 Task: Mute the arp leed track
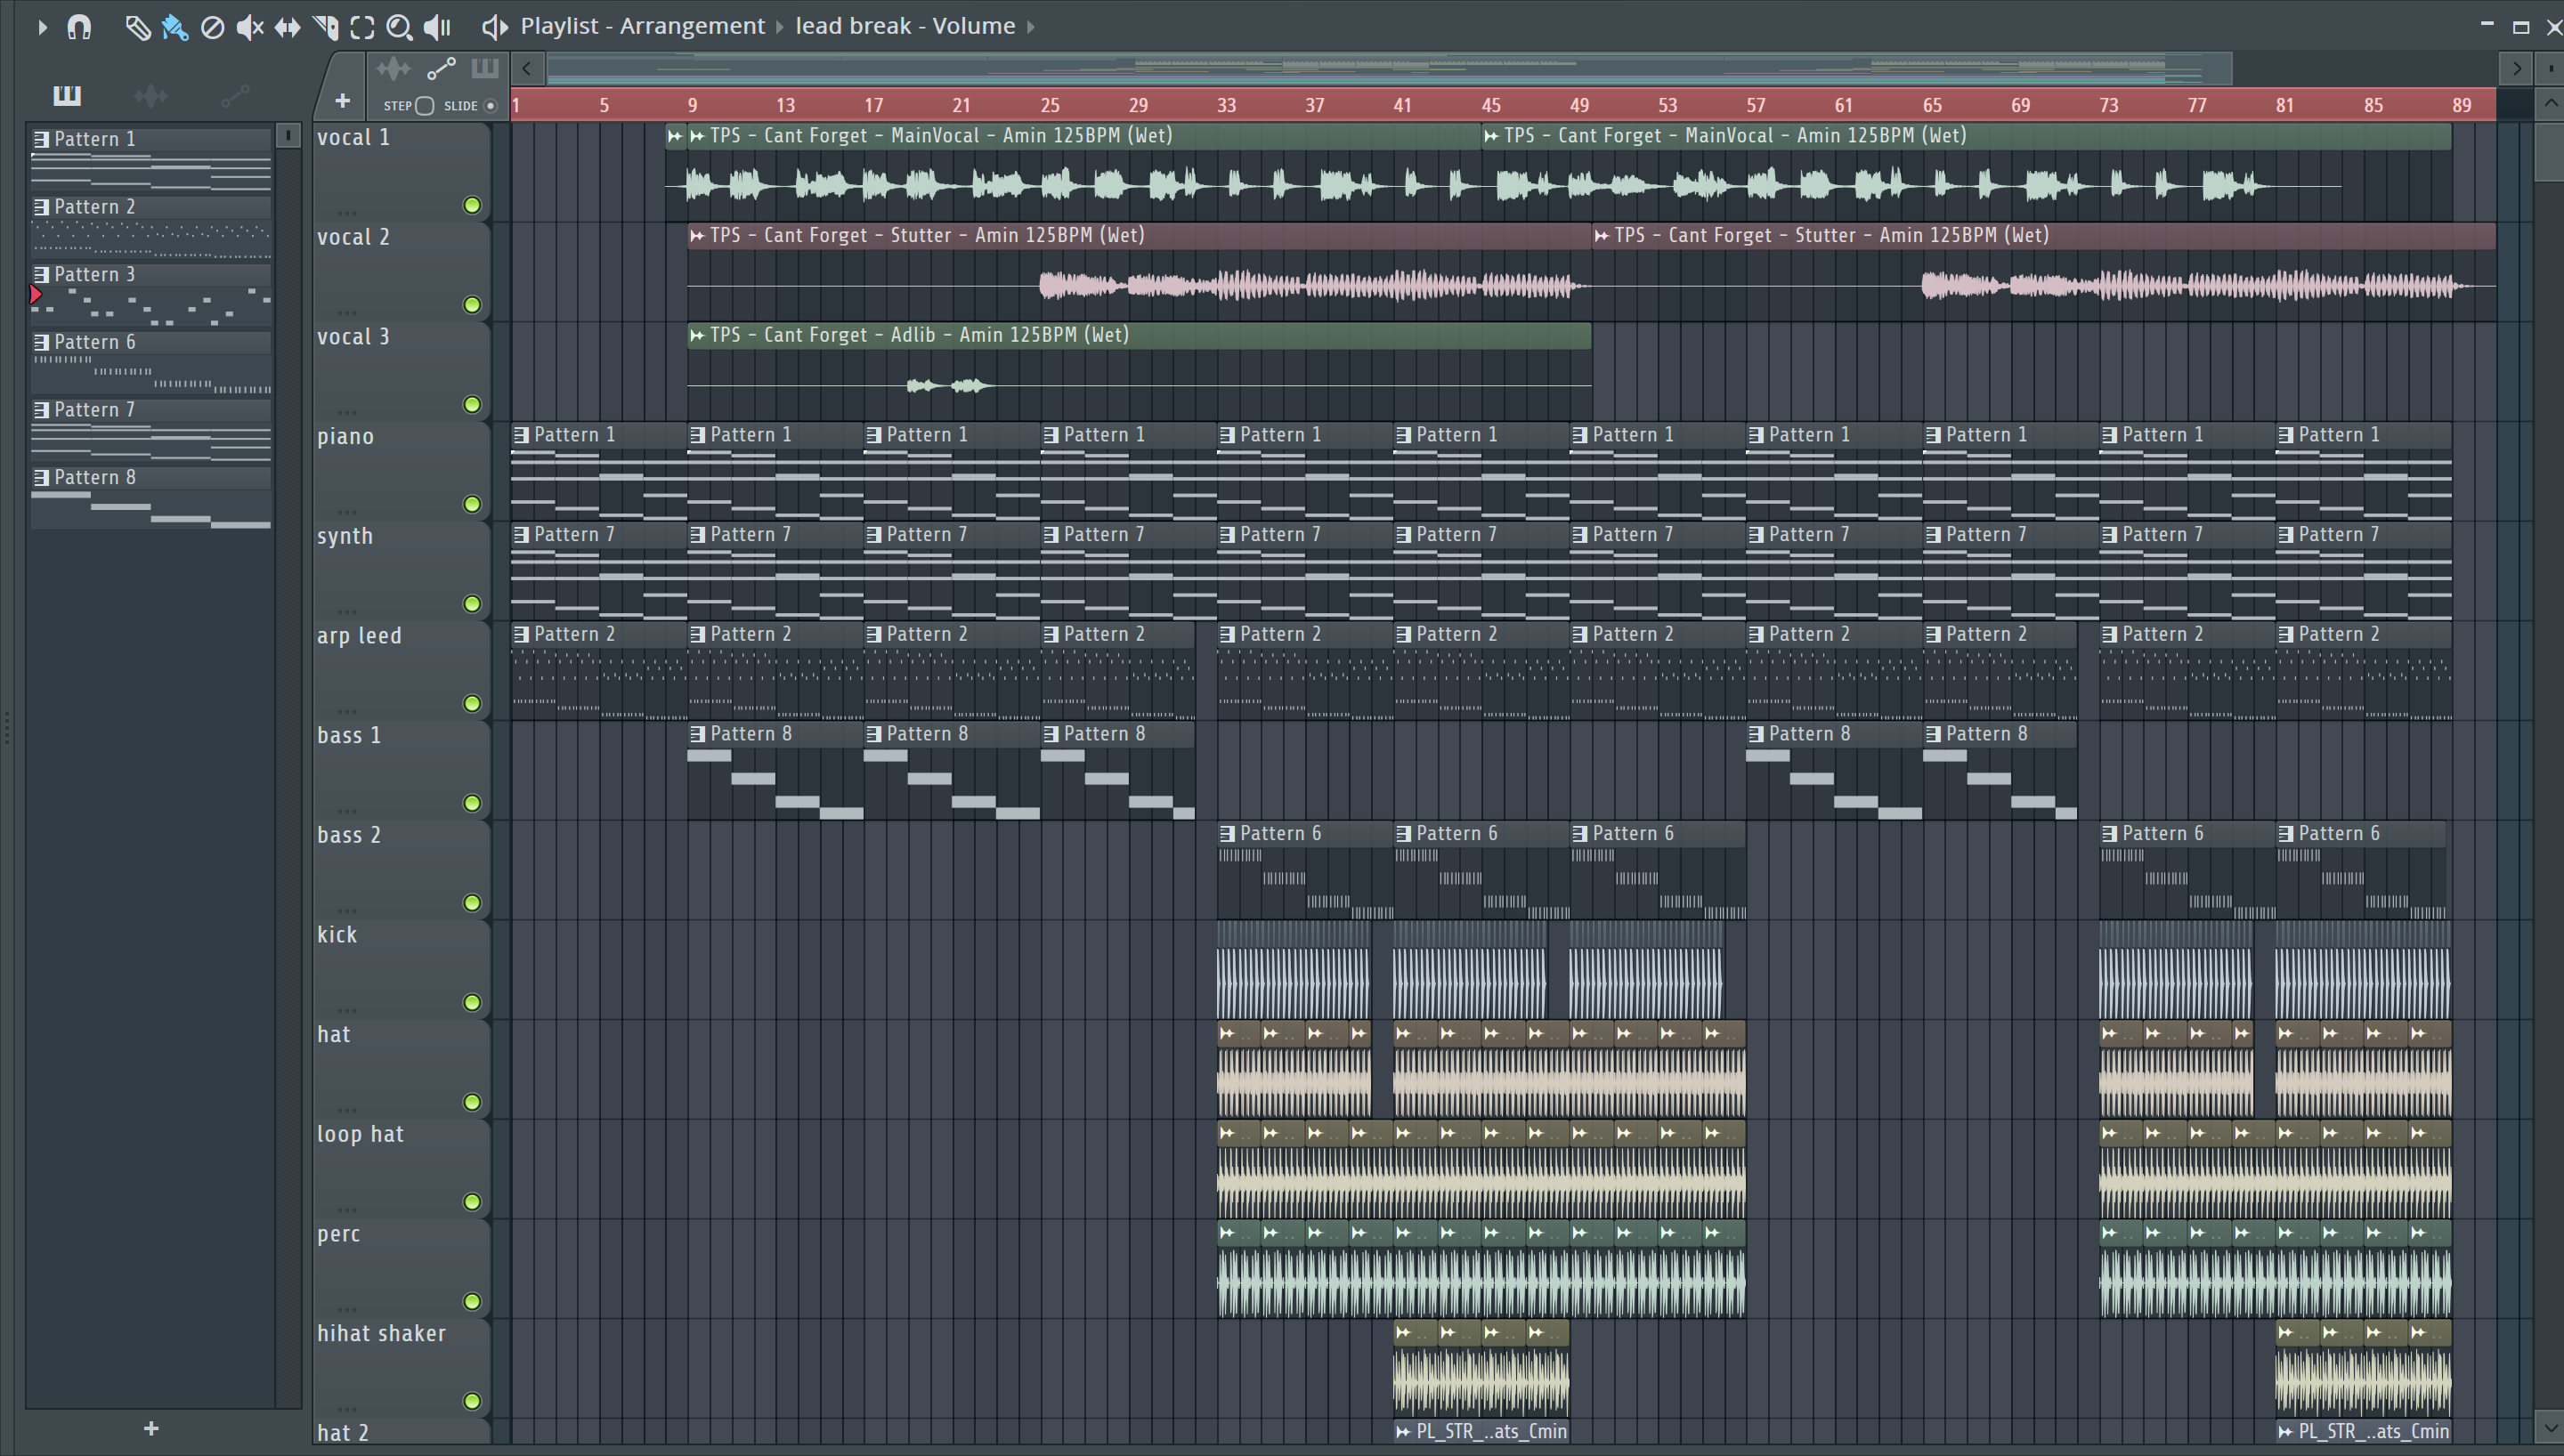point(472,704)
